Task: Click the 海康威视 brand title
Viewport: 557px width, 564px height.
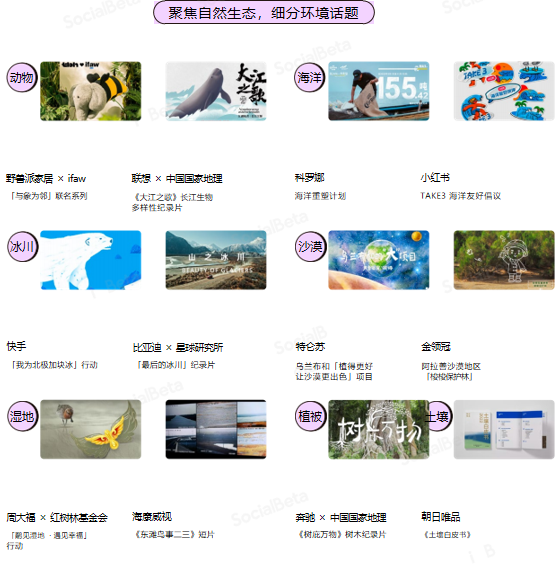Action: (x=152, y=517)
